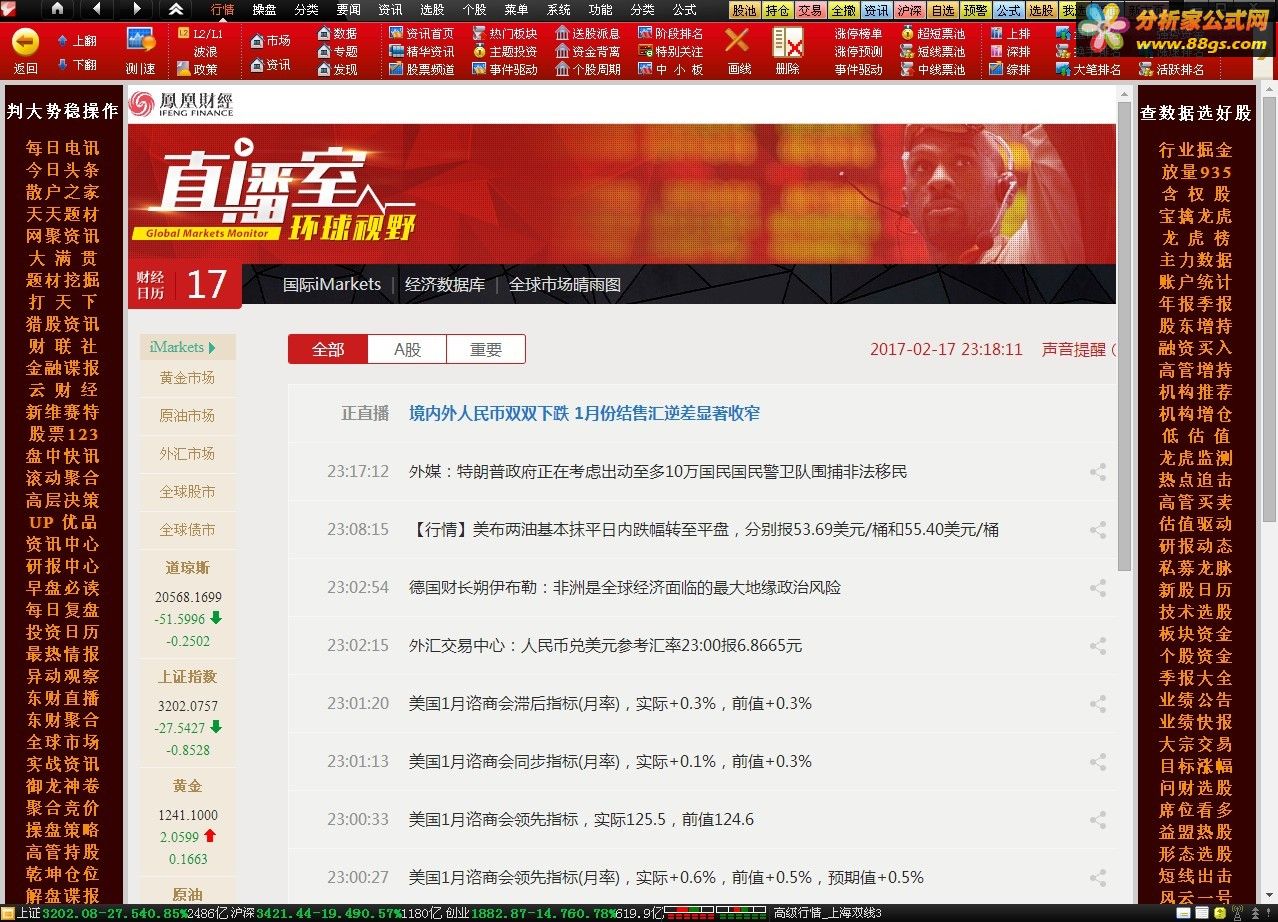Open 行业掘金 in right panel

(x=1196, y=150)
